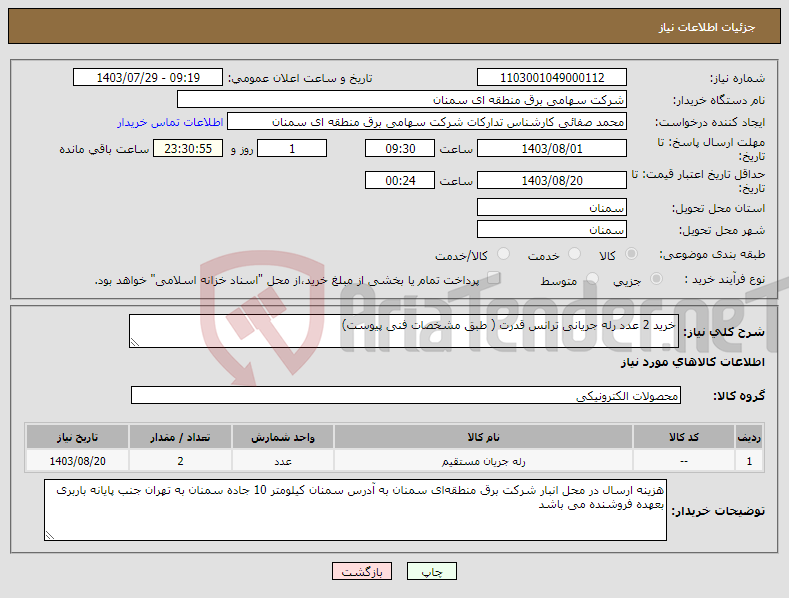Click the remaining days field showing 1

click(292, 148)
